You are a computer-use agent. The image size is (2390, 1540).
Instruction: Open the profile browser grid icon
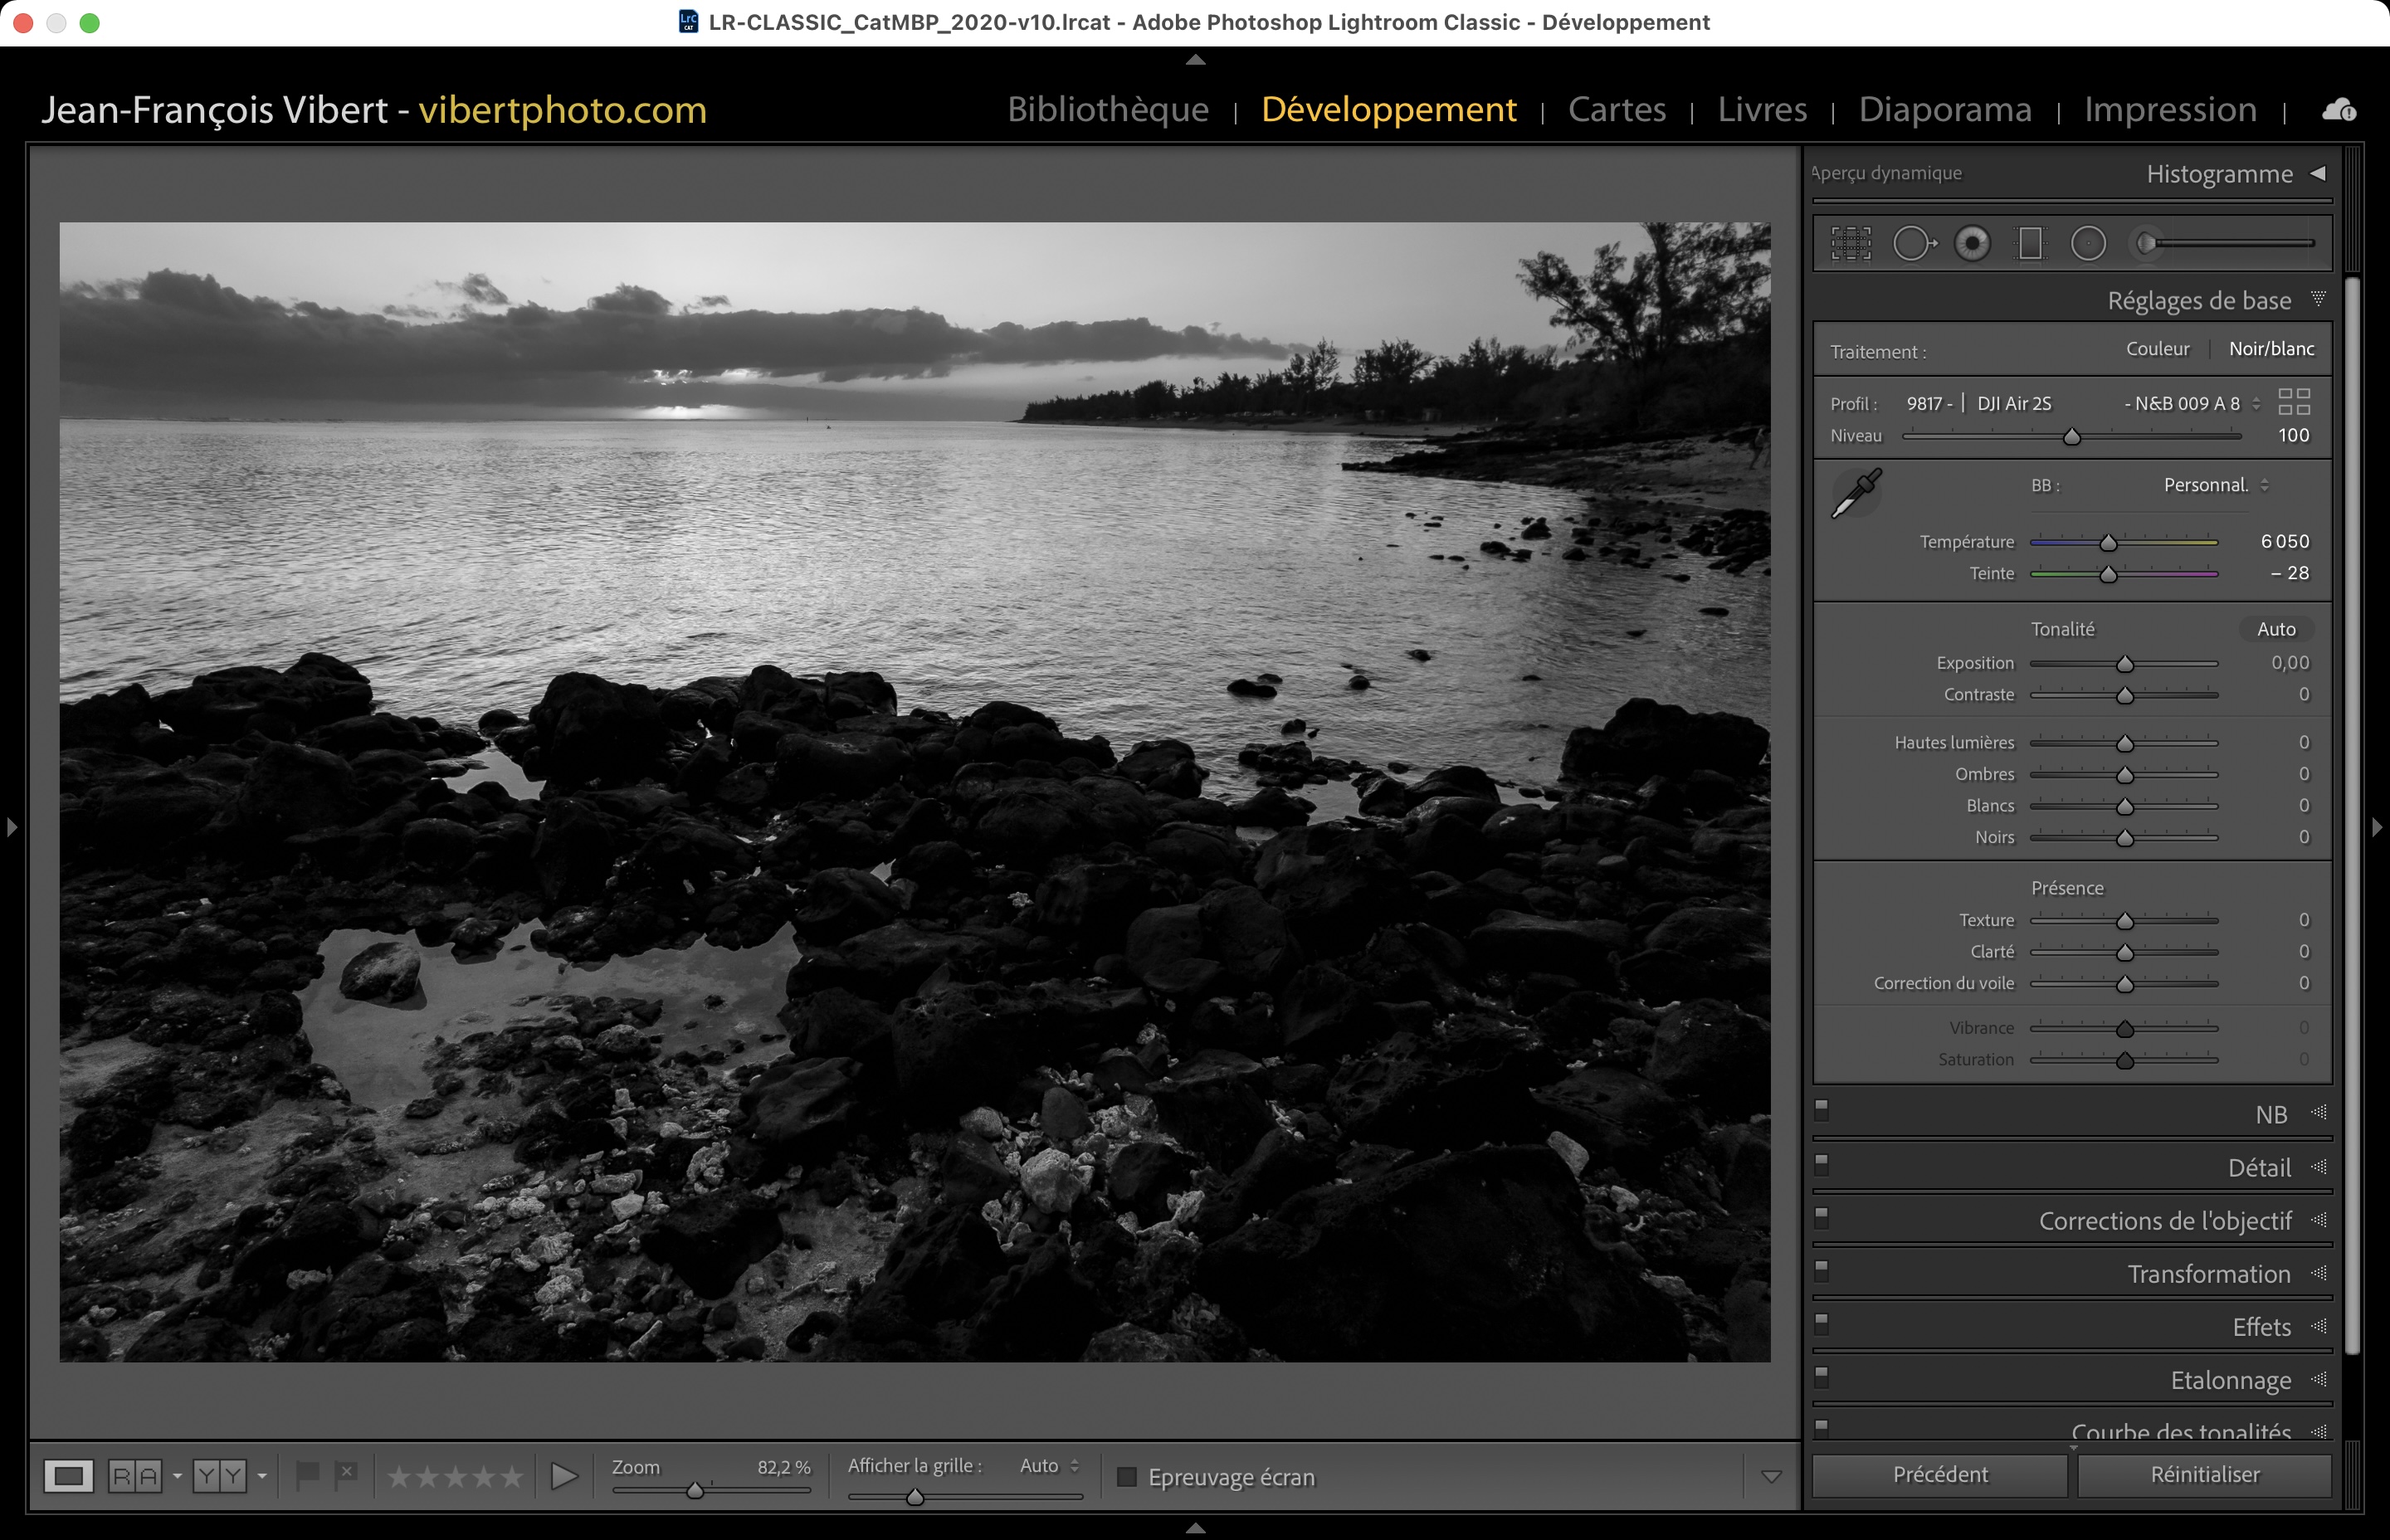pyautogui.click(x=2294, y=402)
